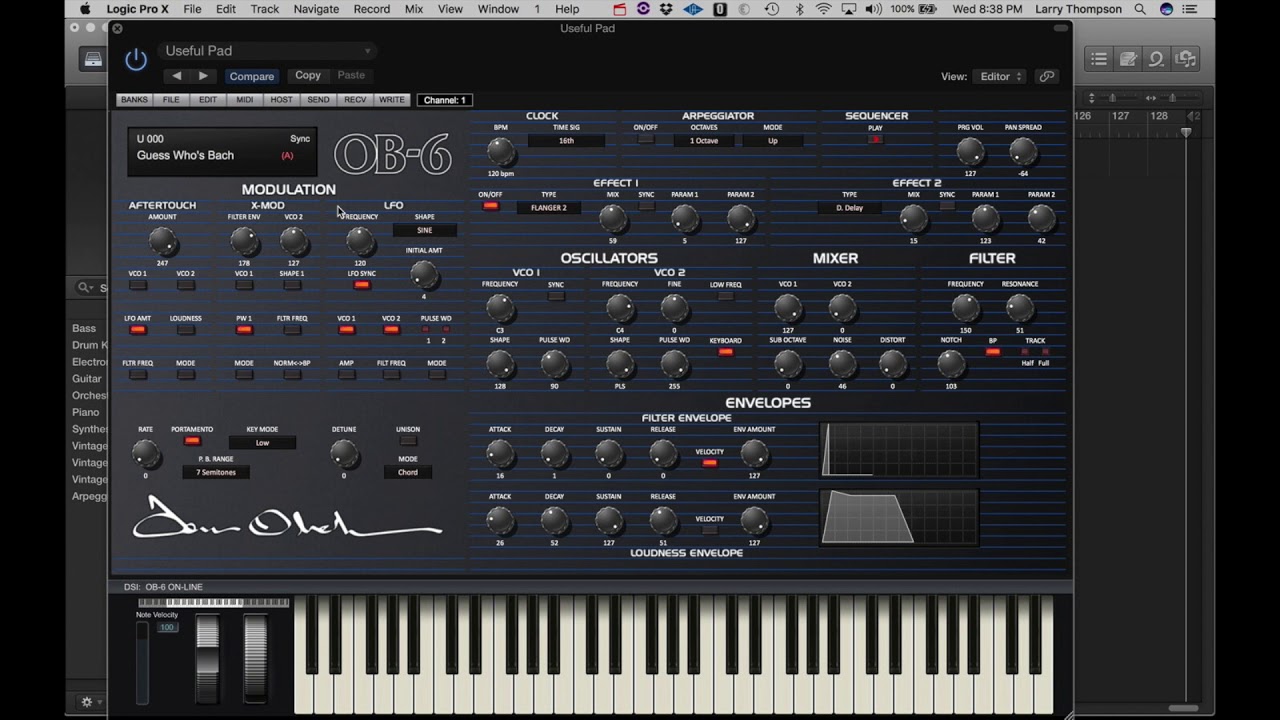Toggle the Arpeggiator ON/OFF switch
1280x720 pixels.
point(646,139)
